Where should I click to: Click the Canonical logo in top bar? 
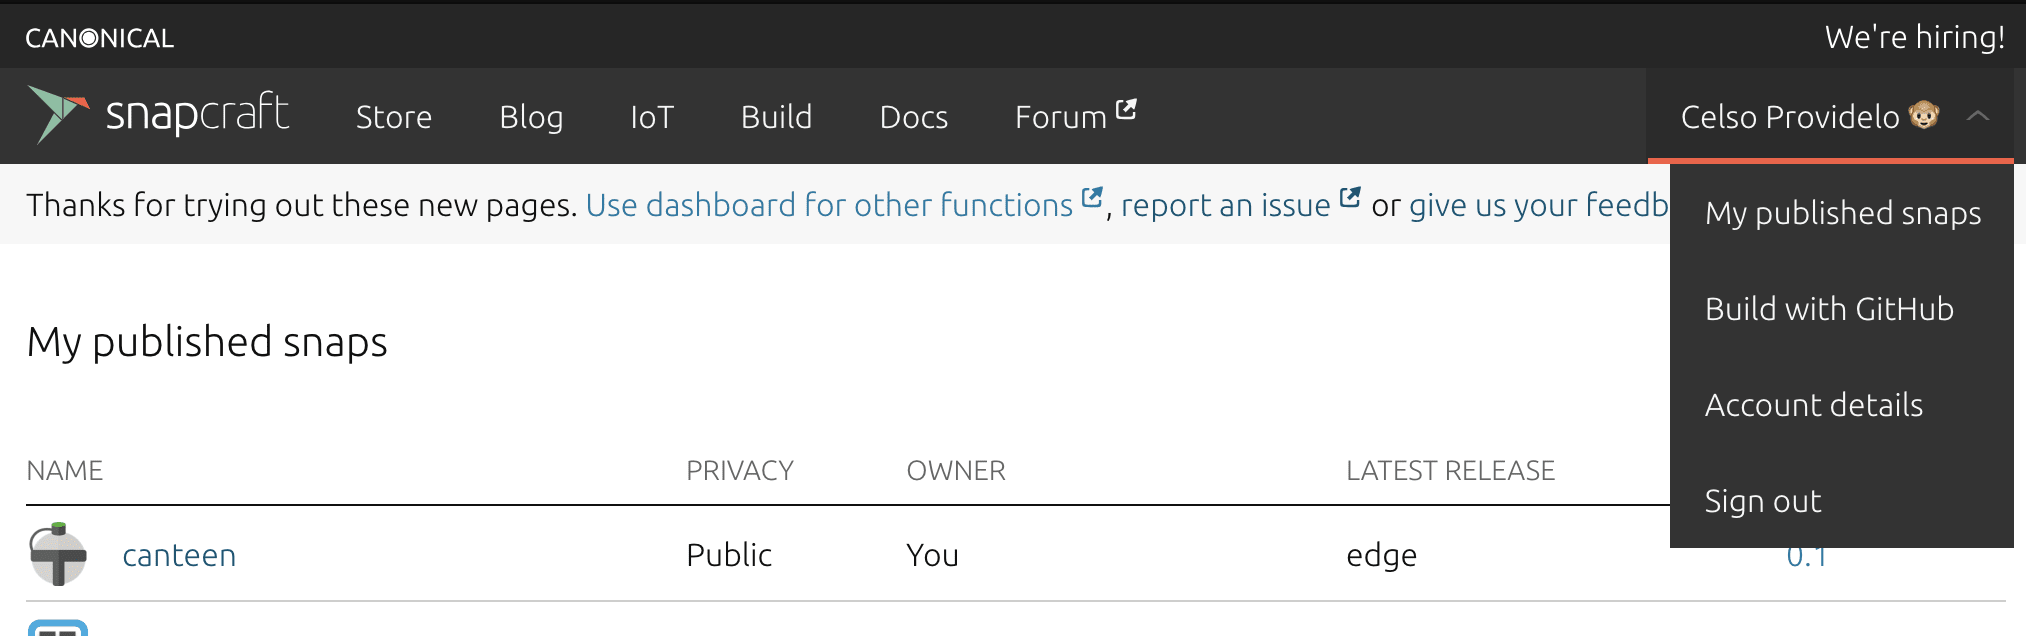tap(100, 38)
